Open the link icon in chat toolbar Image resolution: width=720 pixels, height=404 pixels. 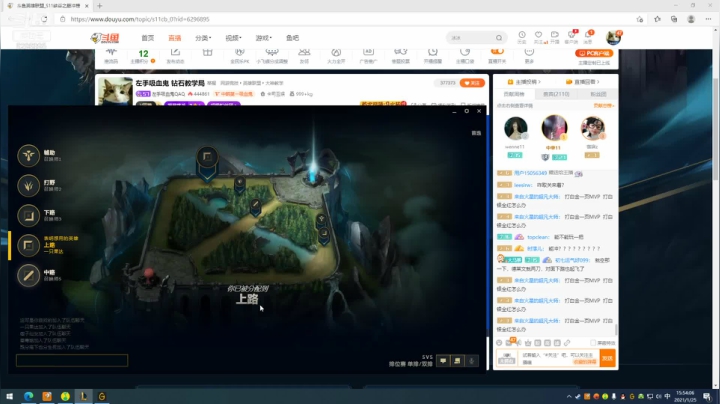pos(567,342)
